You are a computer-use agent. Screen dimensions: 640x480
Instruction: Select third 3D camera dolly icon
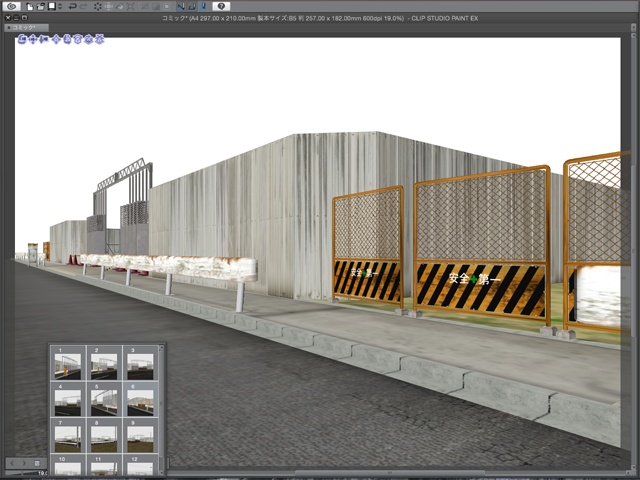(44, 39)
